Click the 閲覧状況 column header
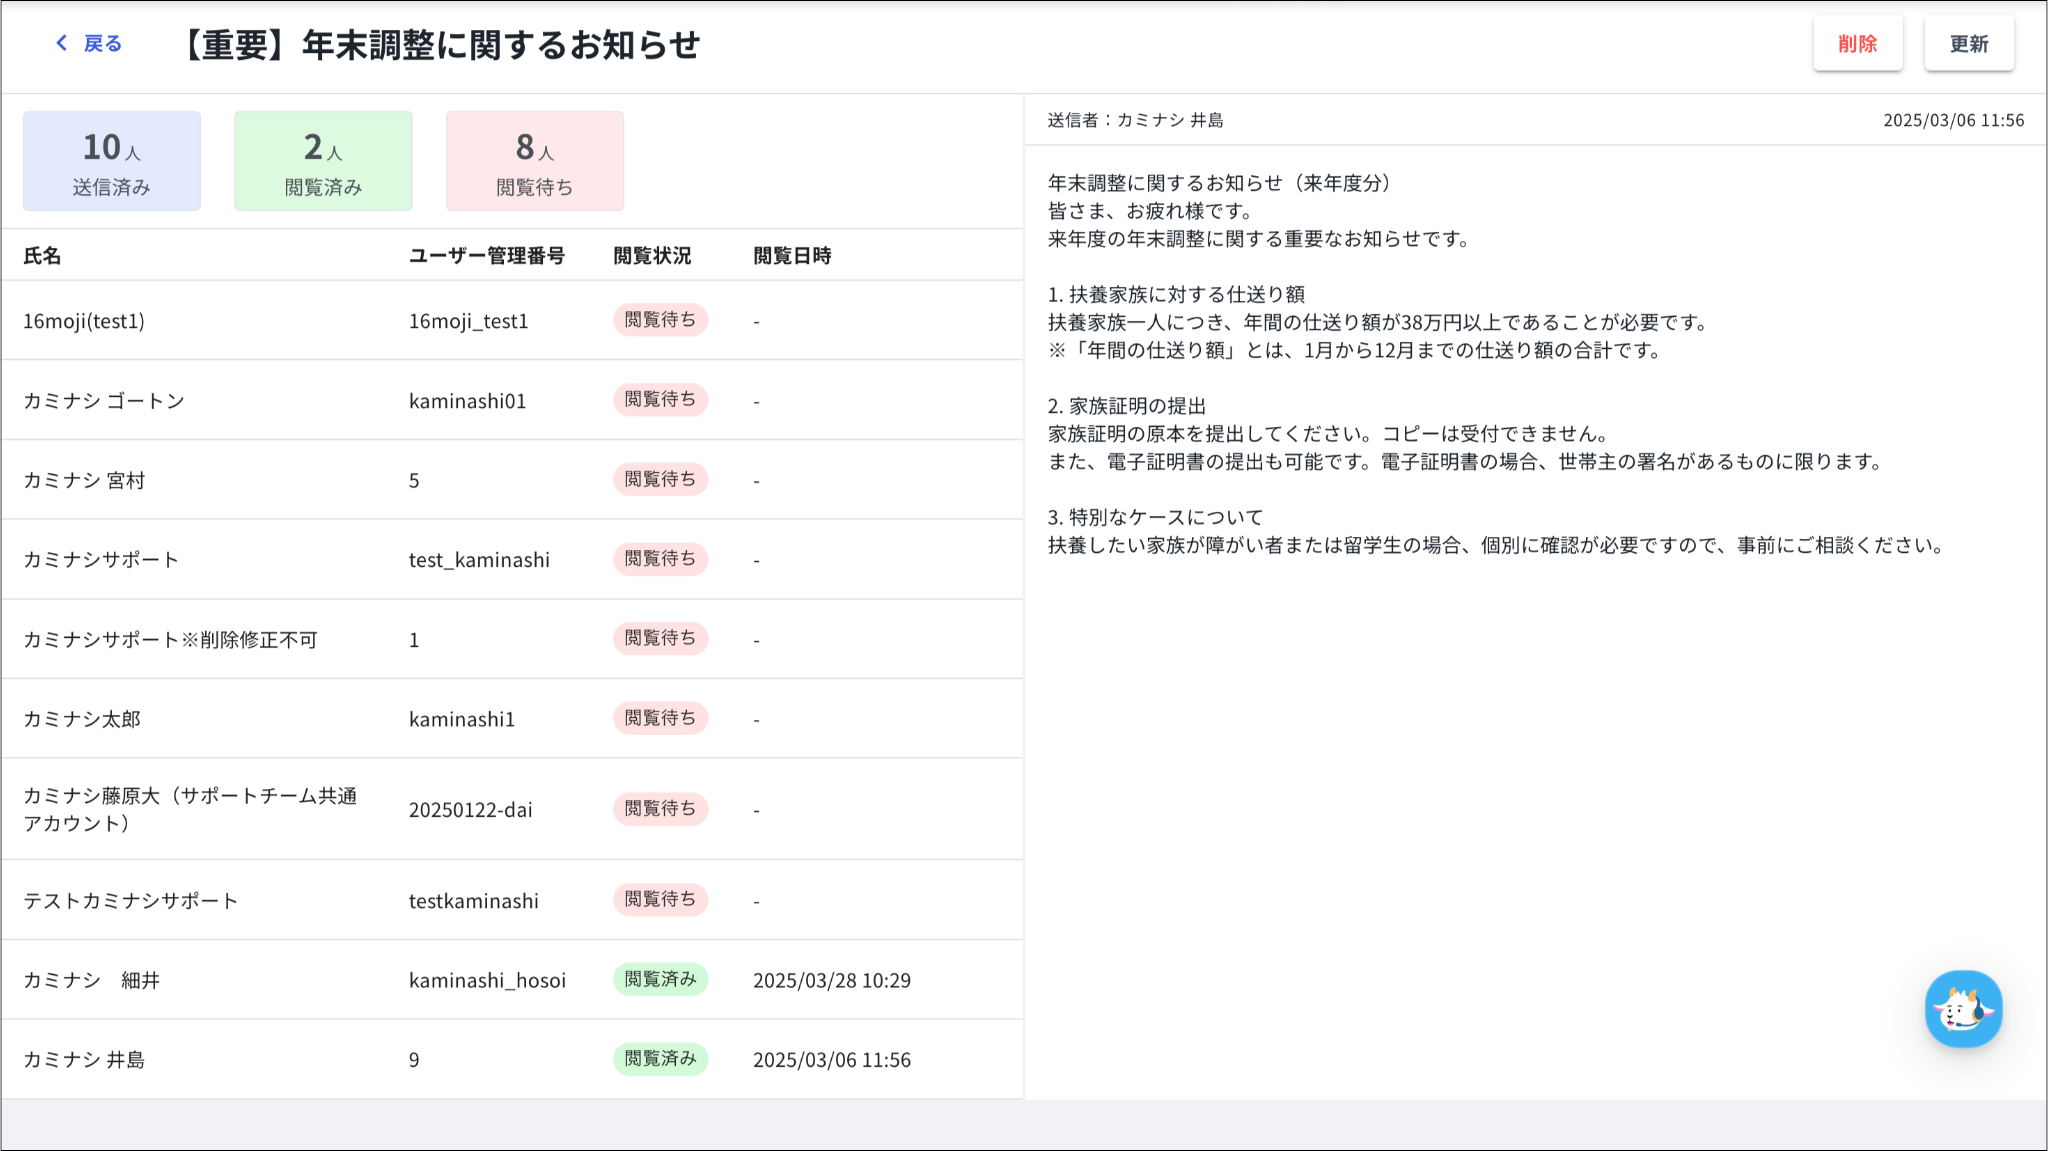2048x1151 pixels. click(x=652, y=256)
